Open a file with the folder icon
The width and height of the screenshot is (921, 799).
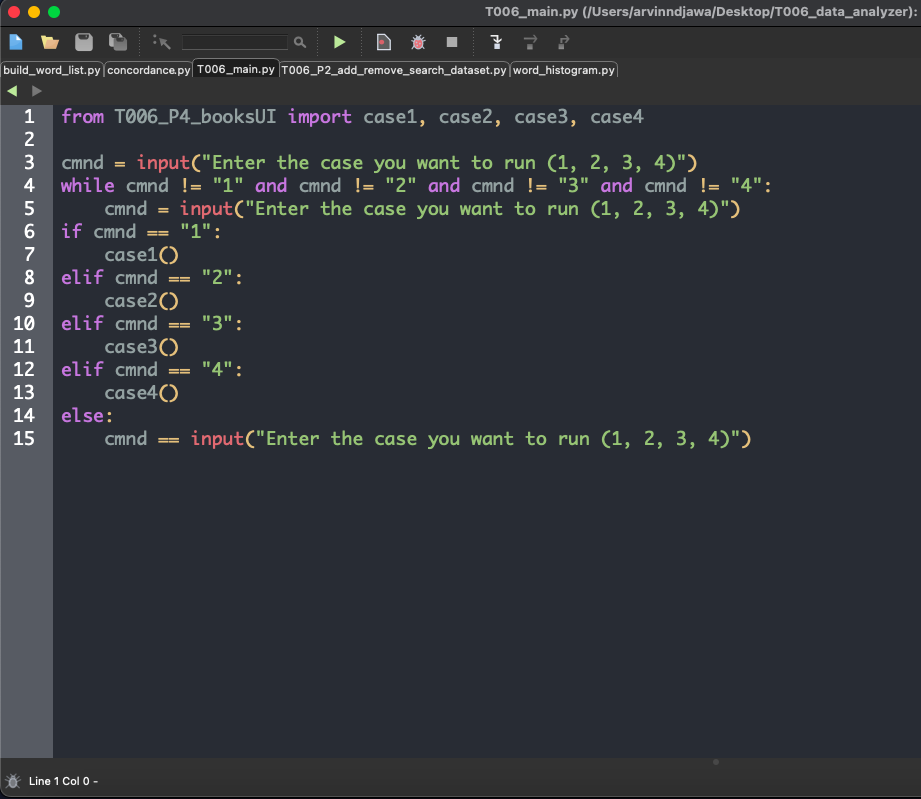50,42
